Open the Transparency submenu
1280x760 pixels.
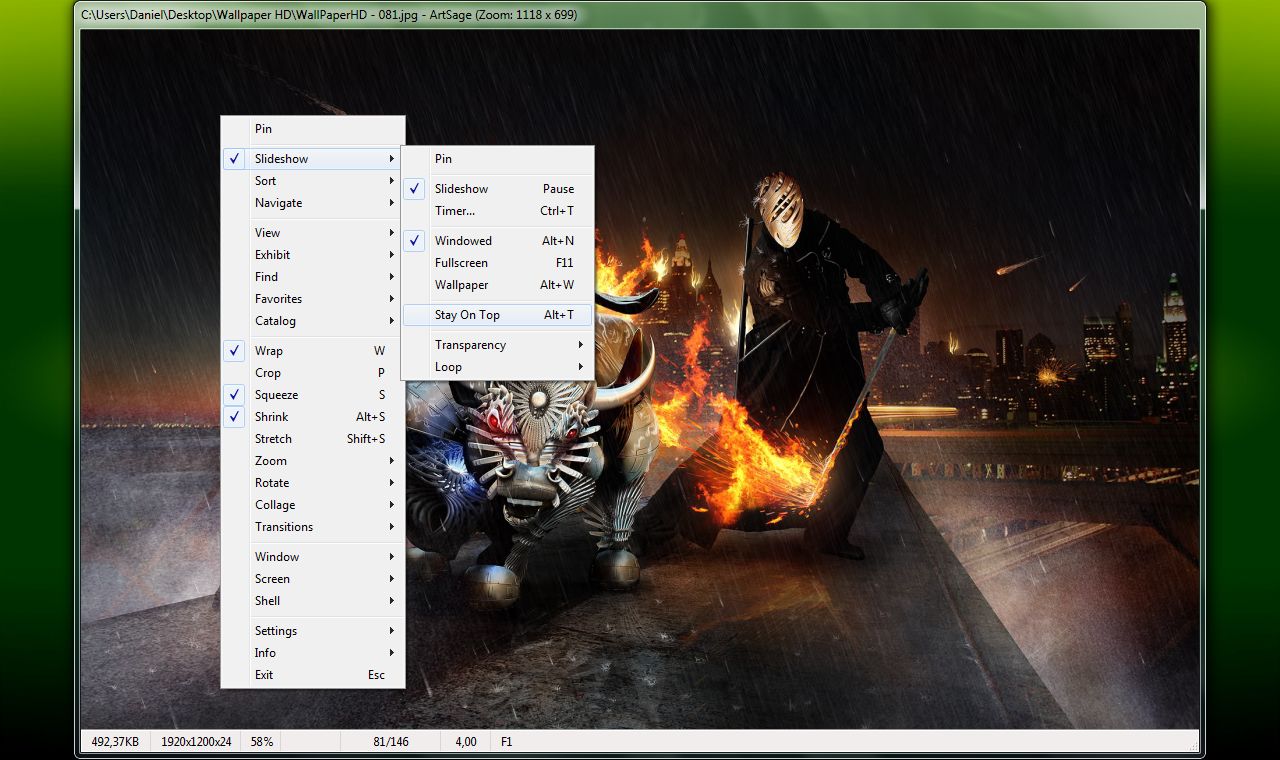497,345
